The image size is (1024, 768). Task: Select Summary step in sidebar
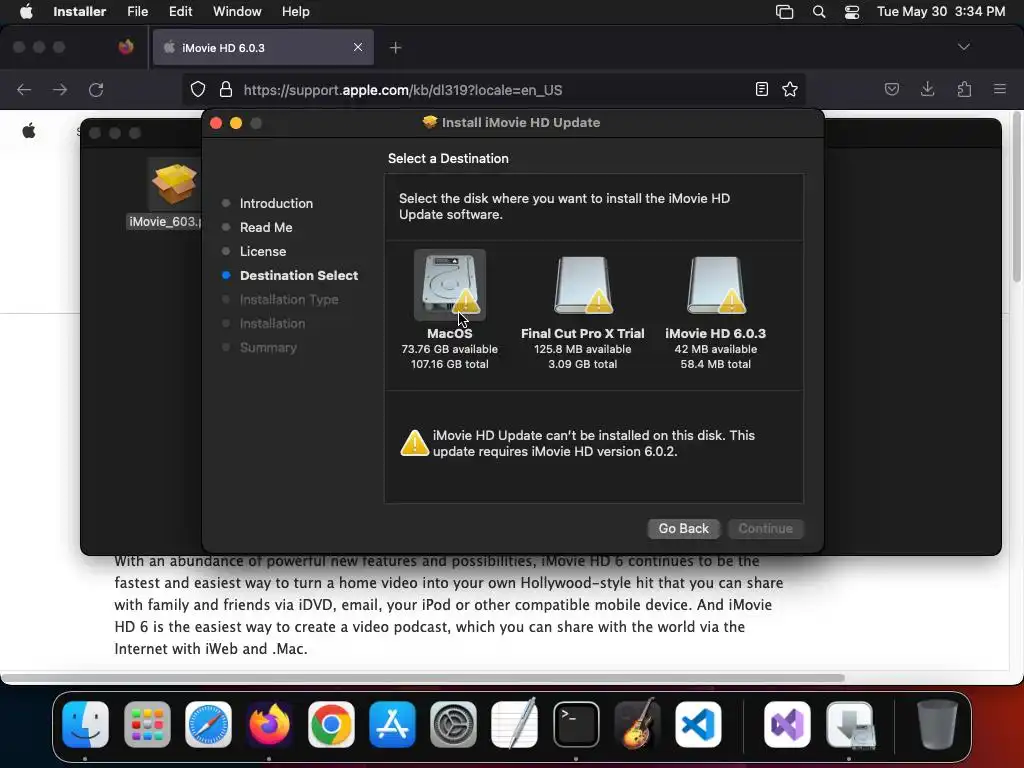coord(268,347)
